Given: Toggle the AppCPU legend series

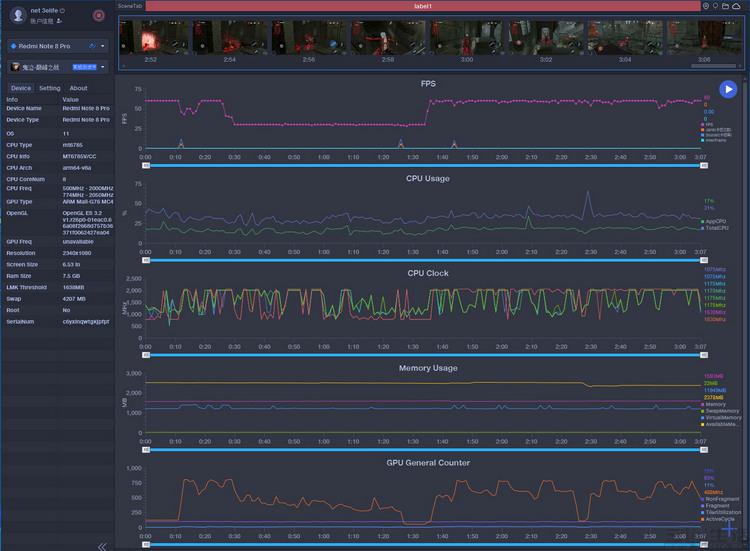Looking at the screenshot, I should (x=716, y=221).
